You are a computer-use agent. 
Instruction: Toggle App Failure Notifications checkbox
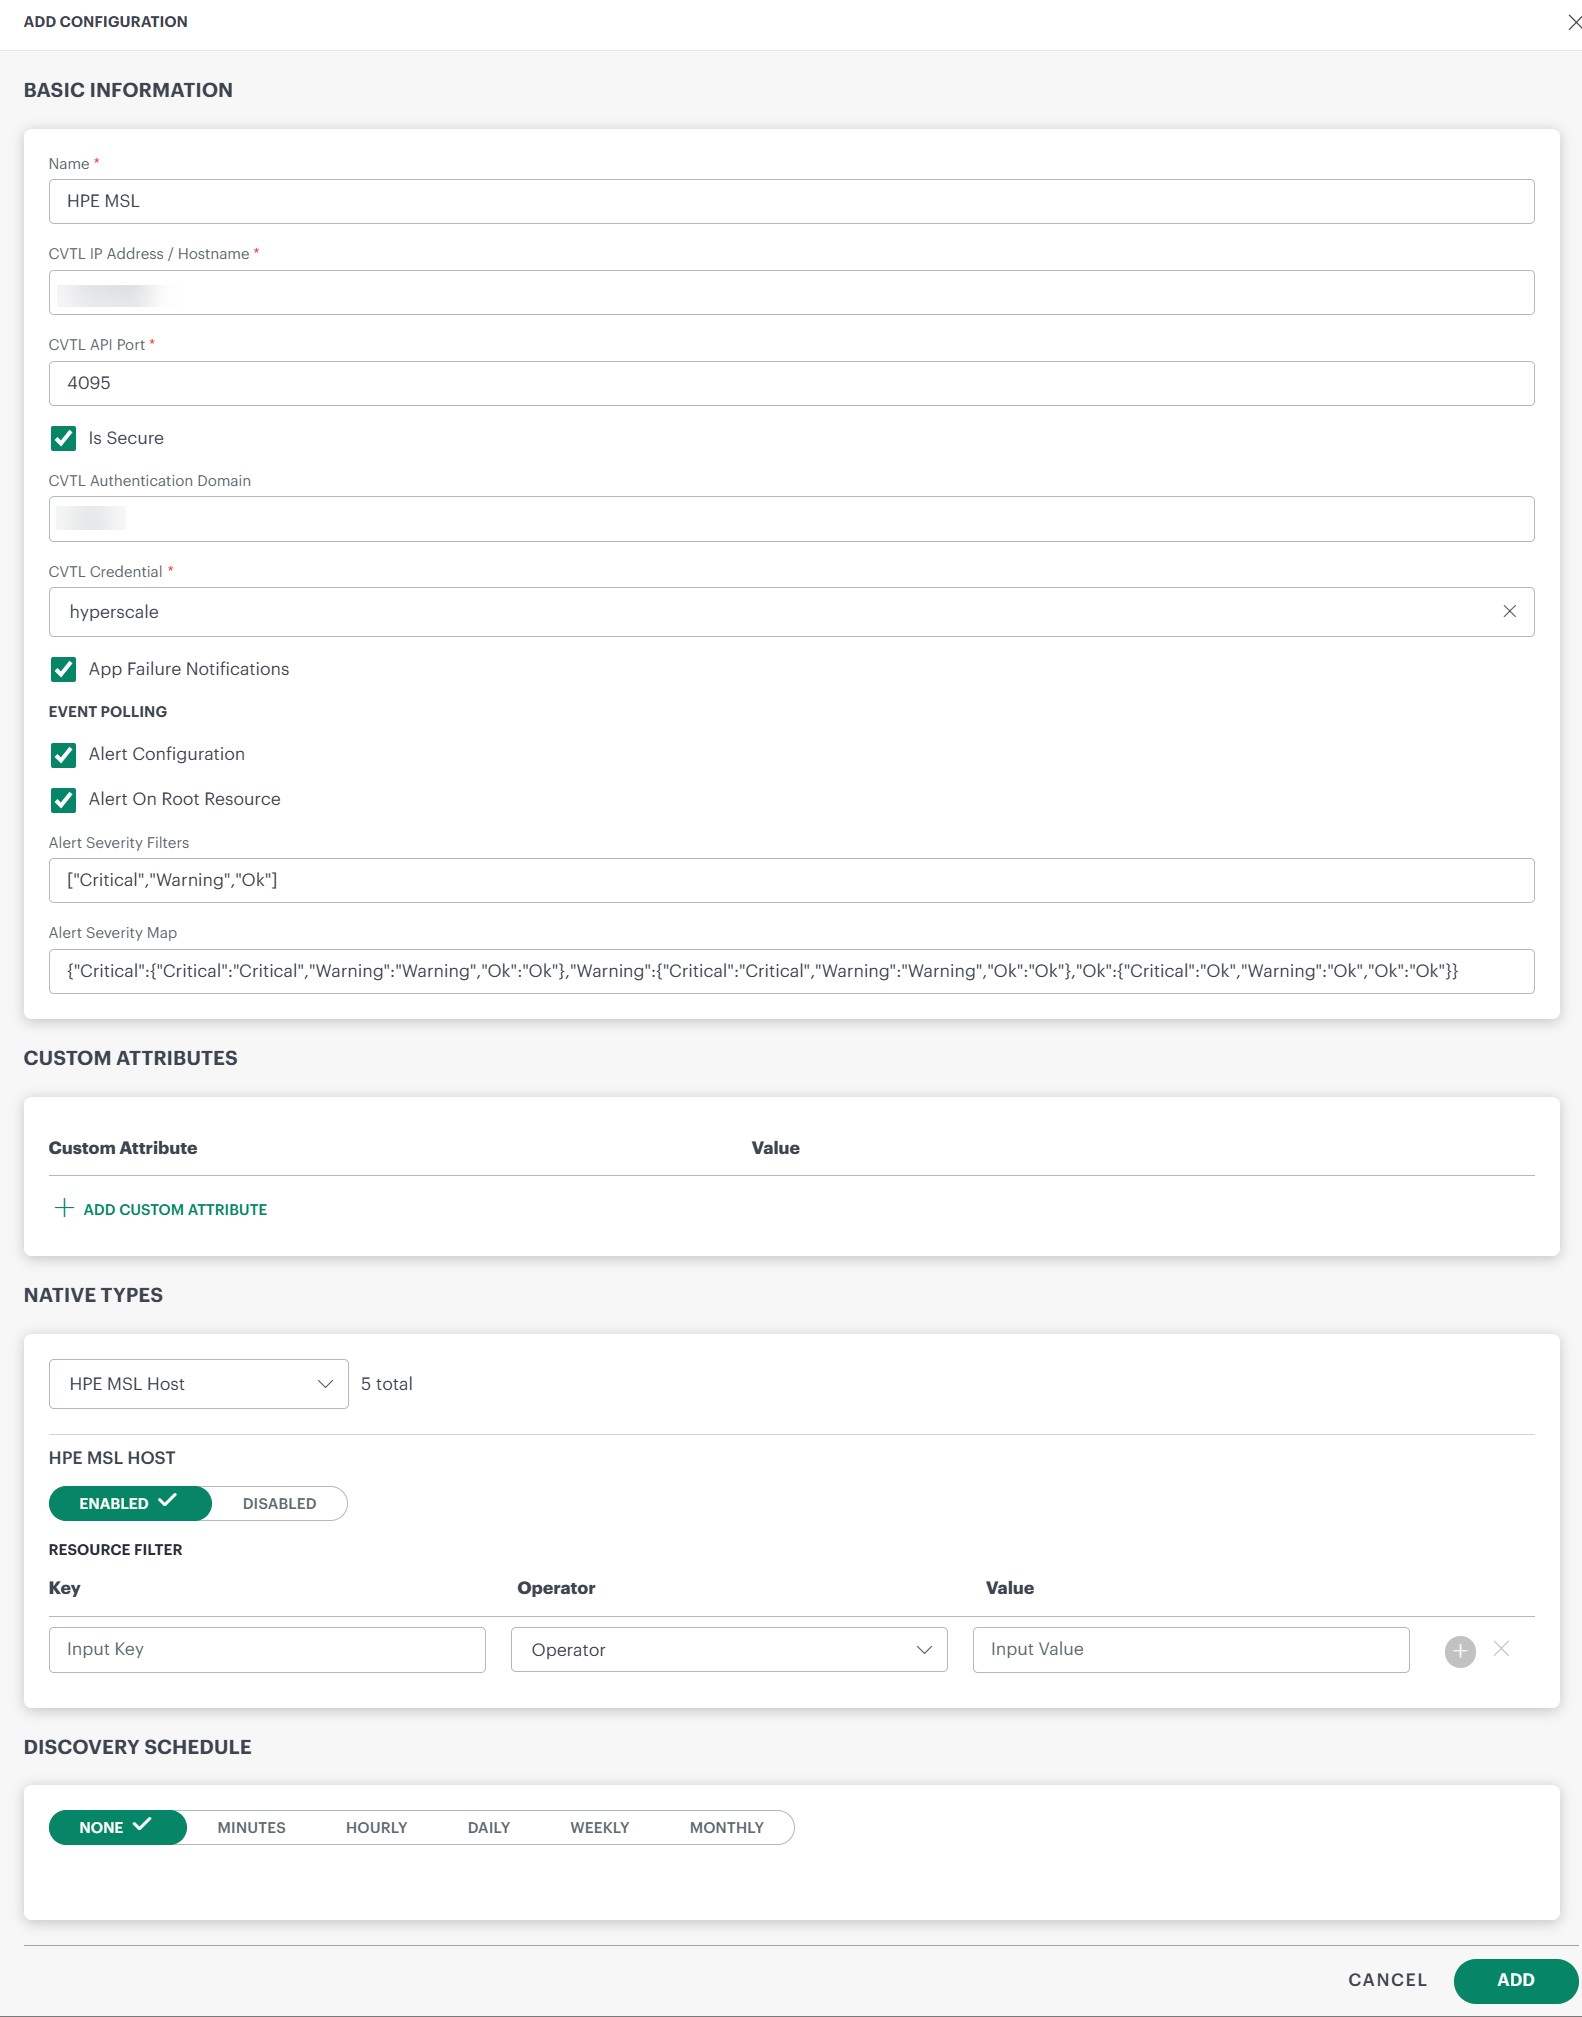point(64,669)
